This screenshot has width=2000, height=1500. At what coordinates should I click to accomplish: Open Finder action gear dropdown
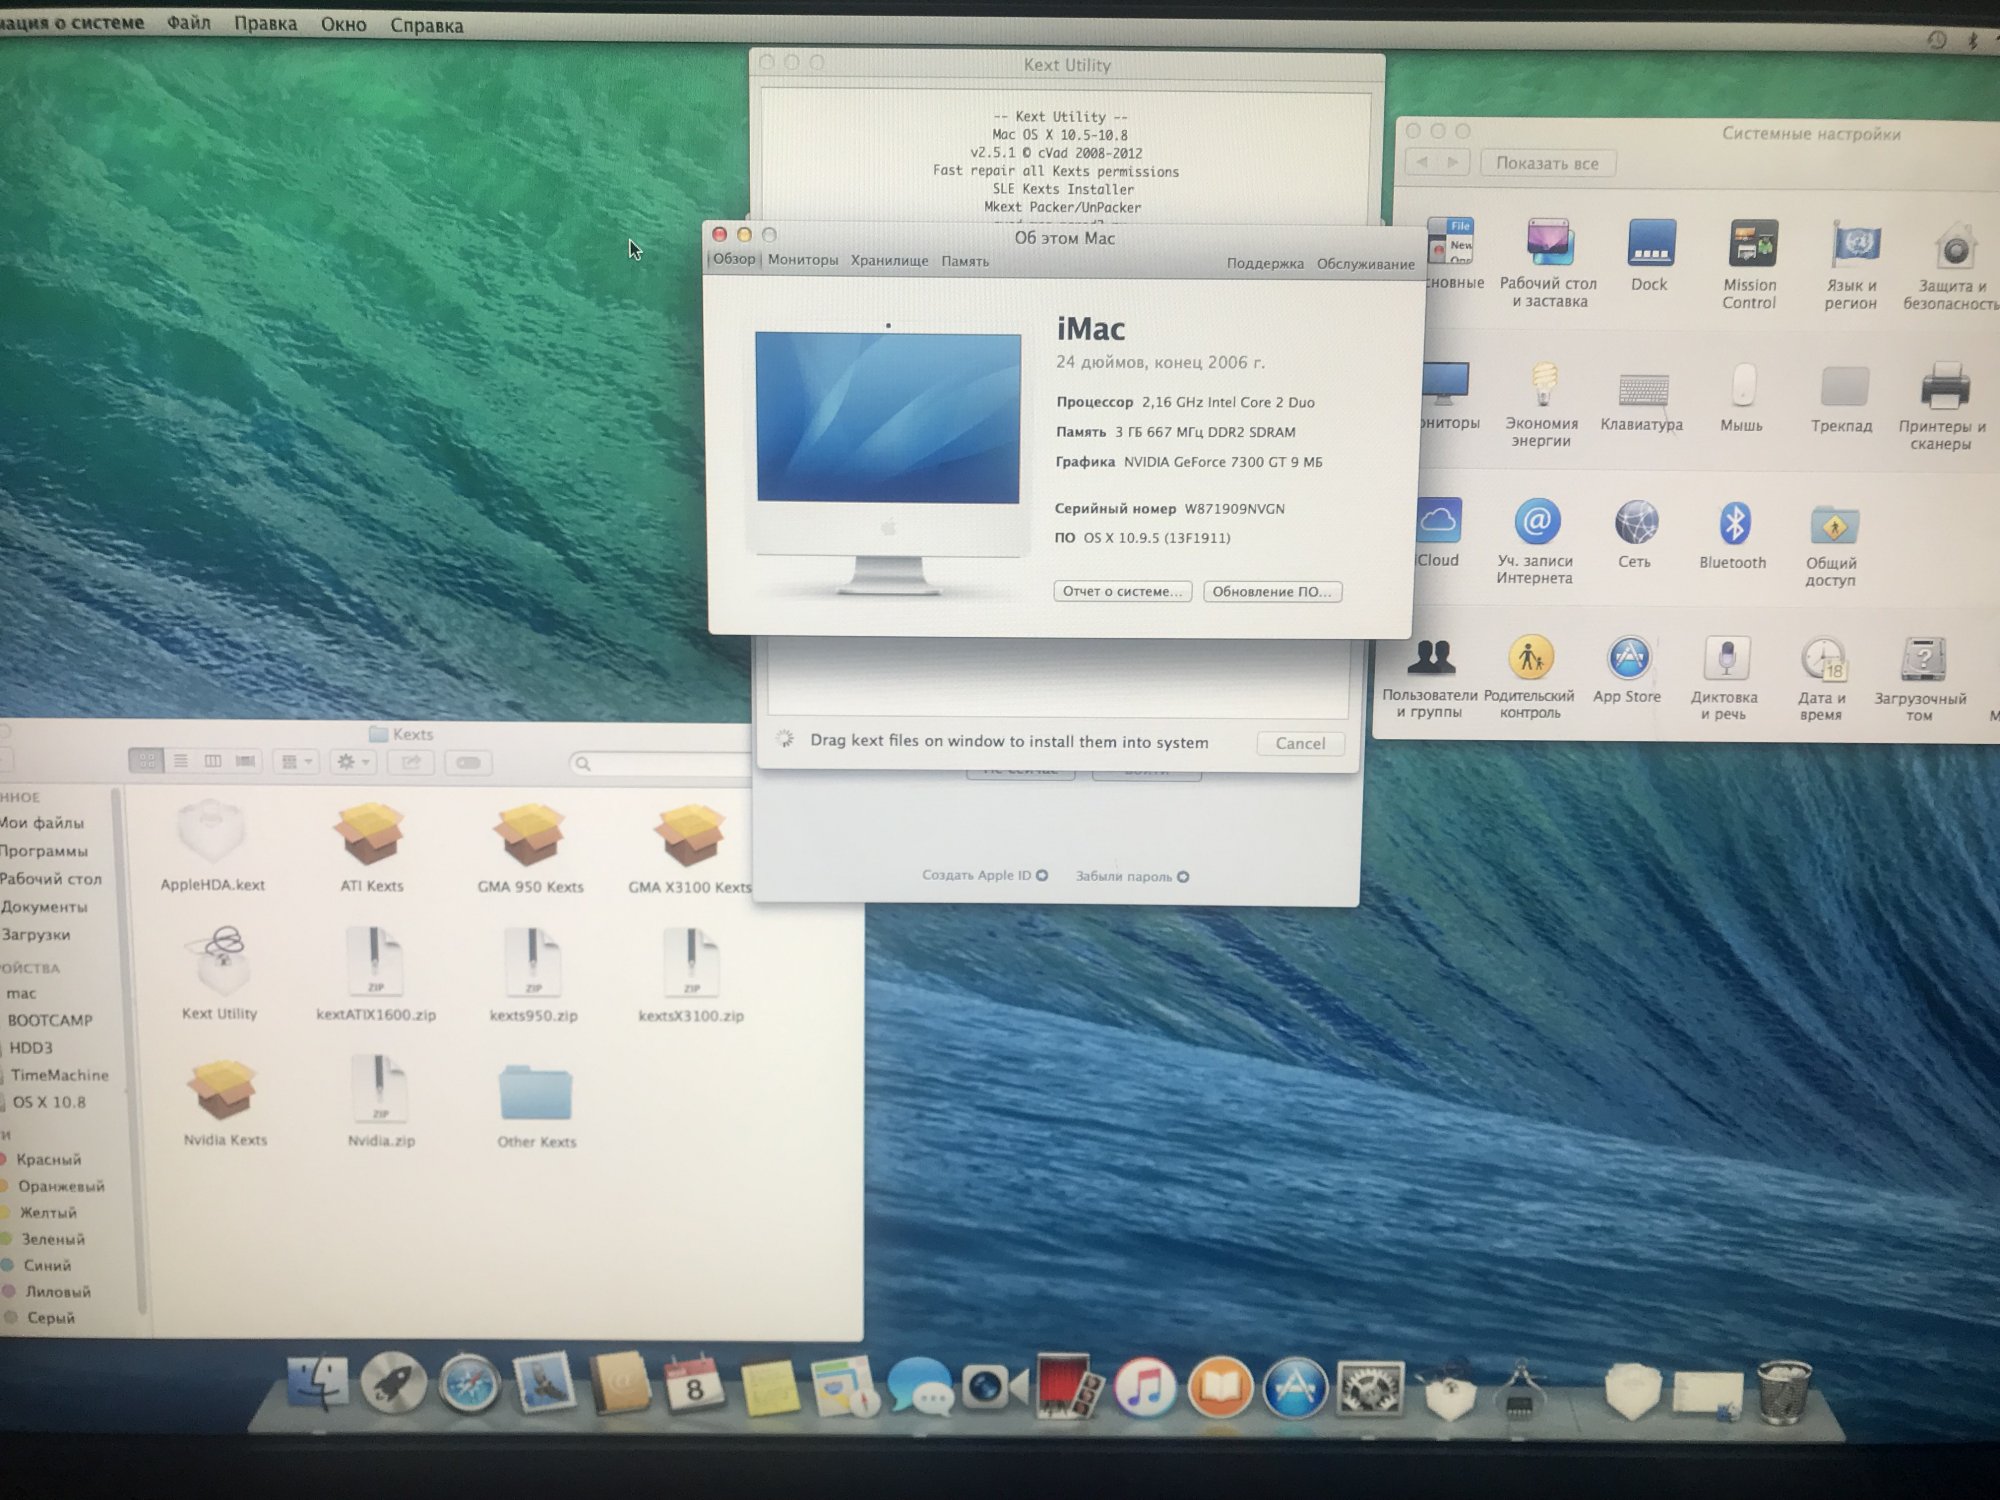[352, 762]
